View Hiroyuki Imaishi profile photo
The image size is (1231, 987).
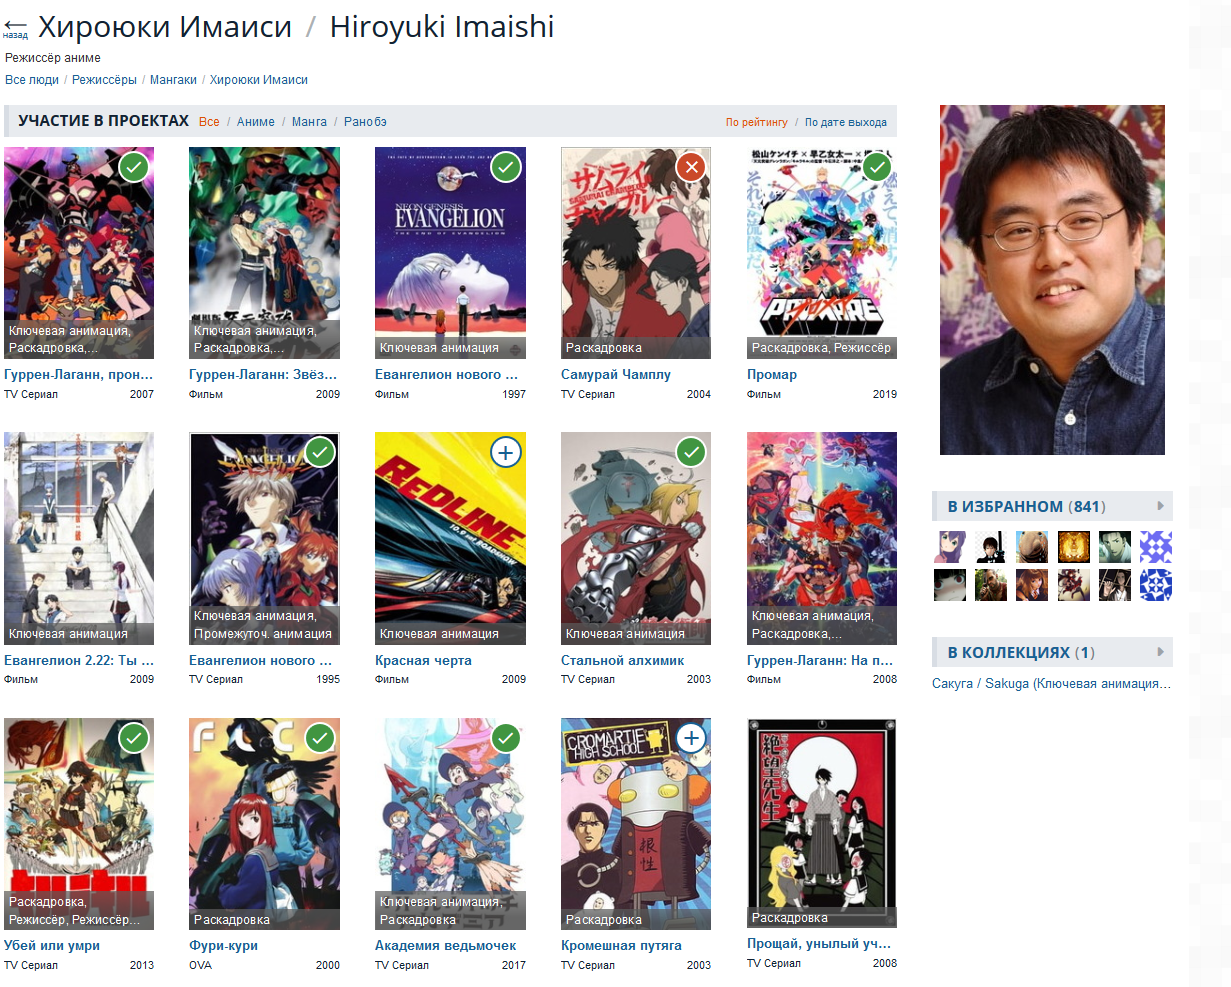[x=1052, y=280]
